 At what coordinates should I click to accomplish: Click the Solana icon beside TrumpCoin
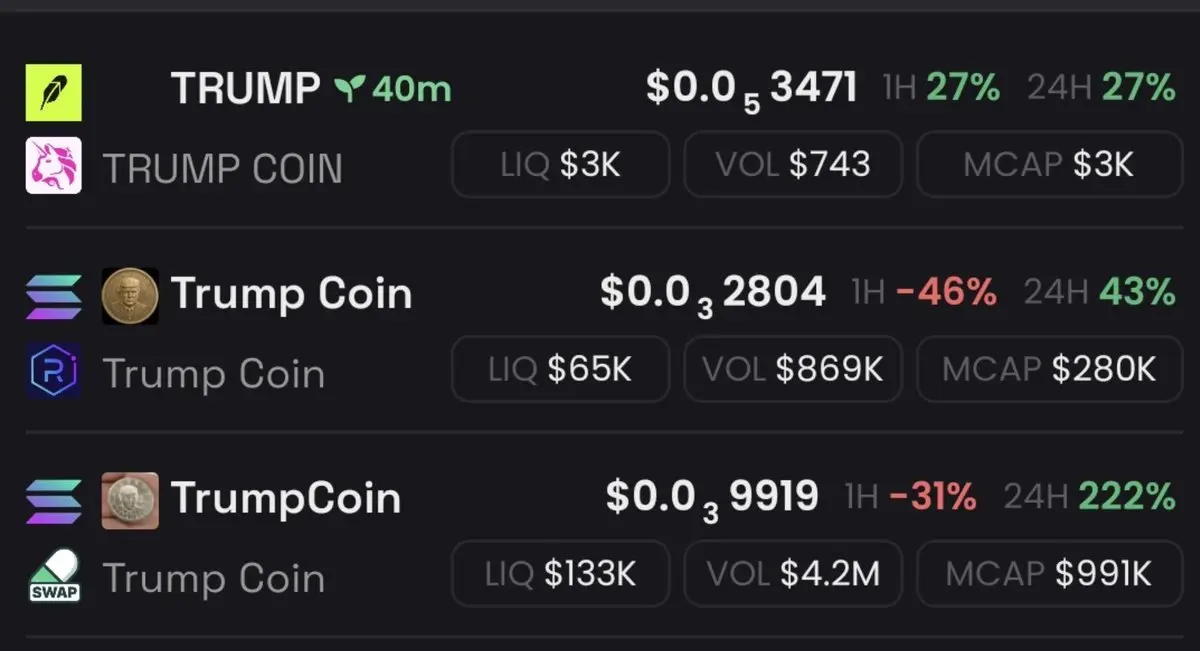(53, 501)
